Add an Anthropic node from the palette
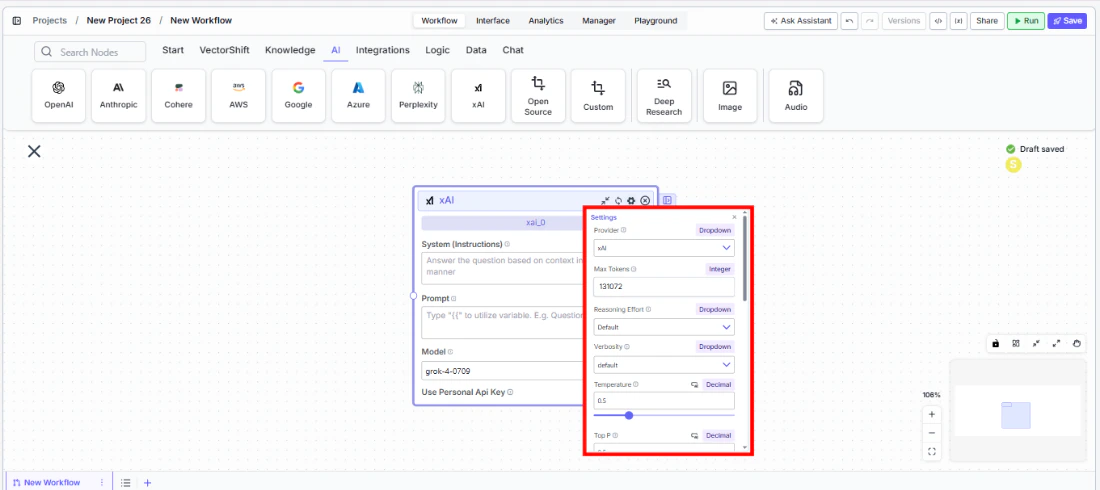Screen dimensions: 1100x490 pos(119,95)
